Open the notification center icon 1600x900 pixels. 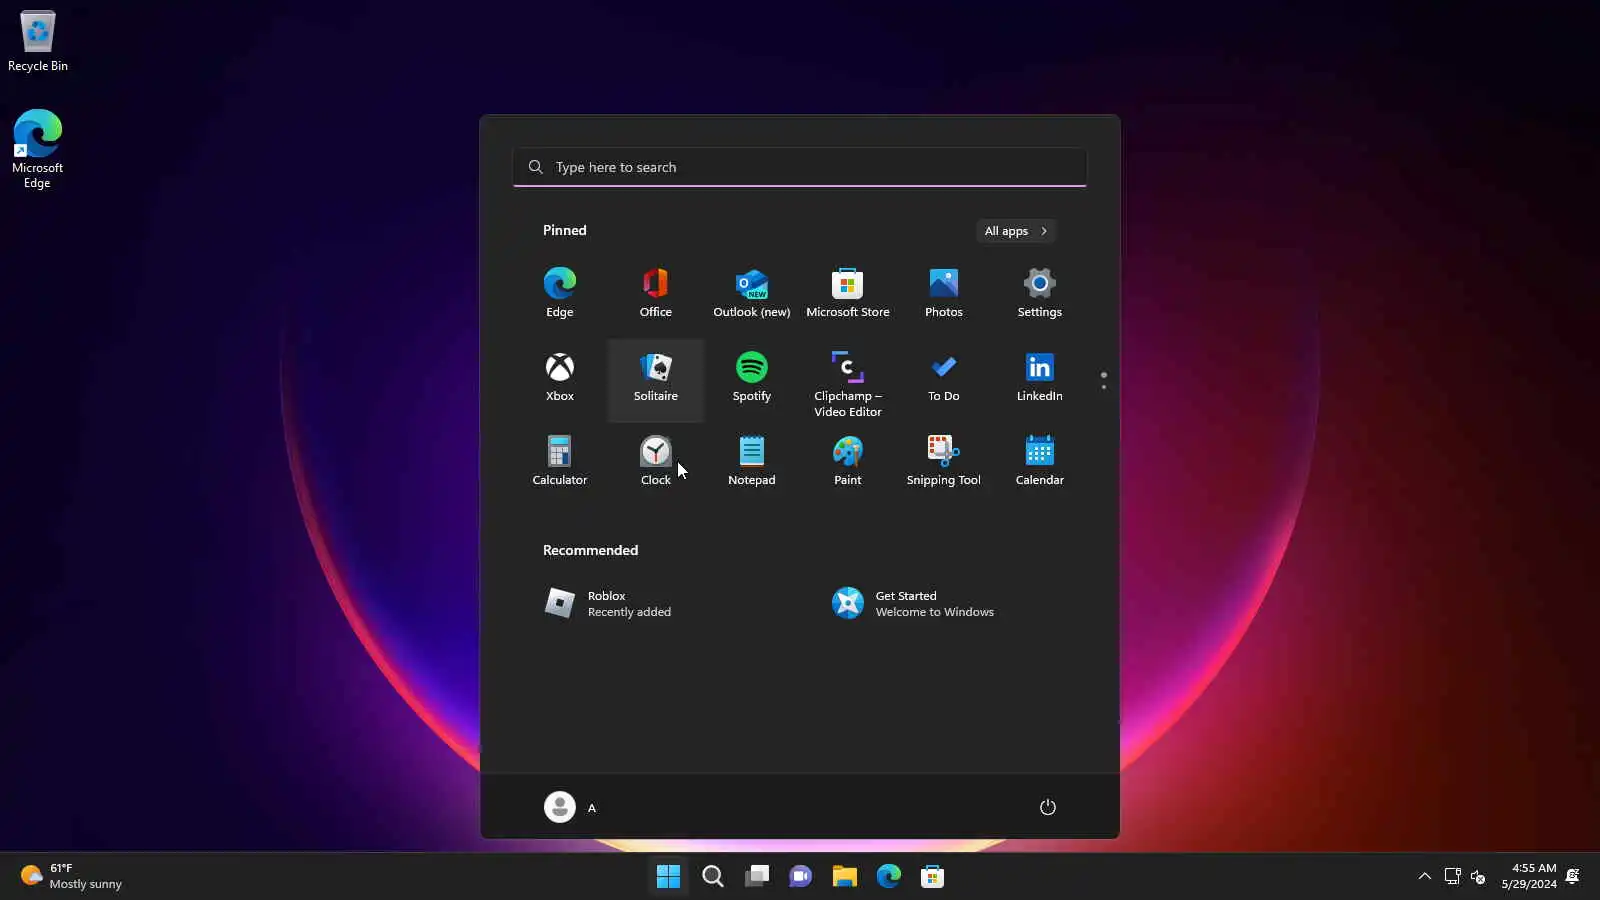tap(1573, 876)
